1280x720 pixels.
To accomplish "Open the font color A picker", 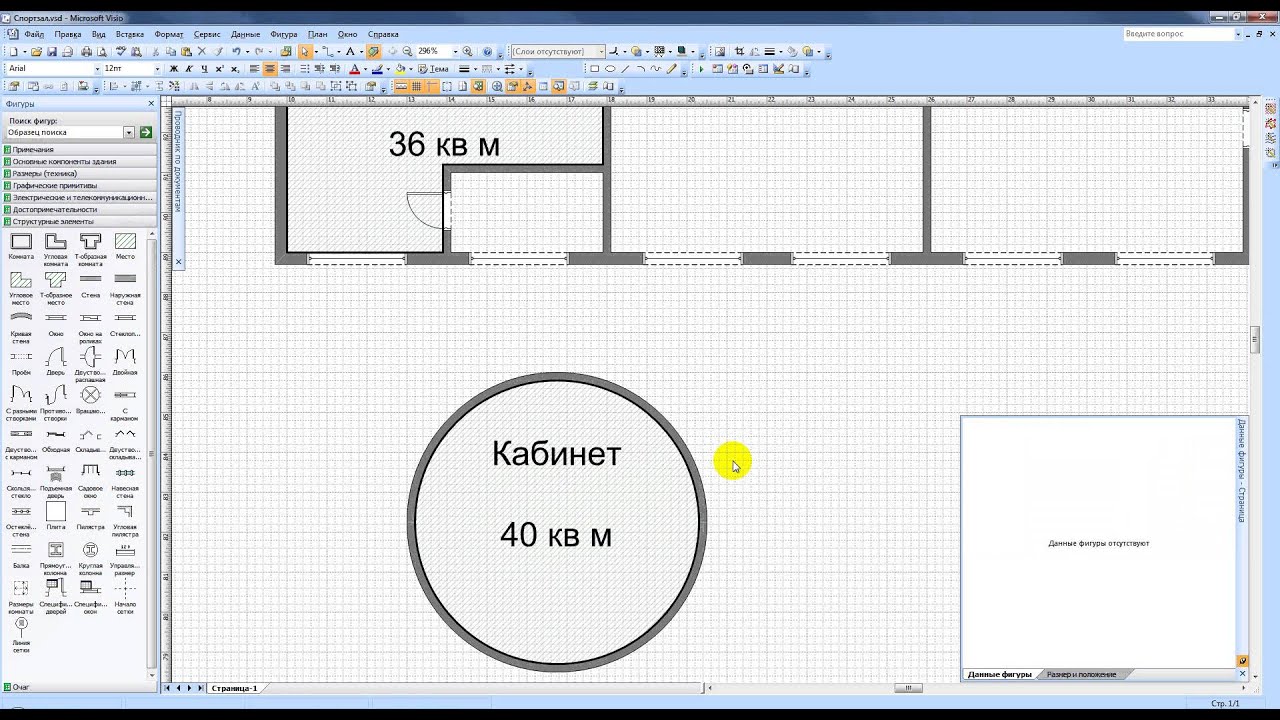I will coord(354,69).
